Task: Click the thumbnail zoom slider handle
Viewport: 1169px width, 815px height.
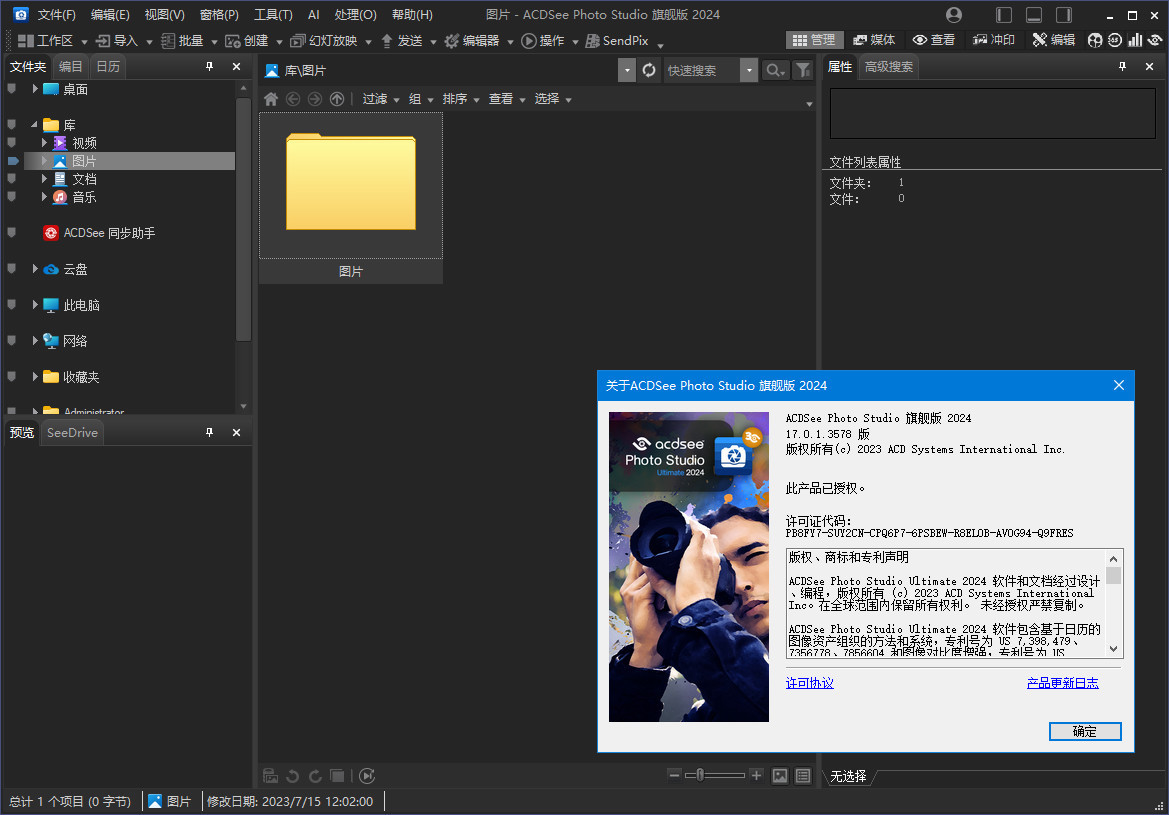Action: (701, 775)
